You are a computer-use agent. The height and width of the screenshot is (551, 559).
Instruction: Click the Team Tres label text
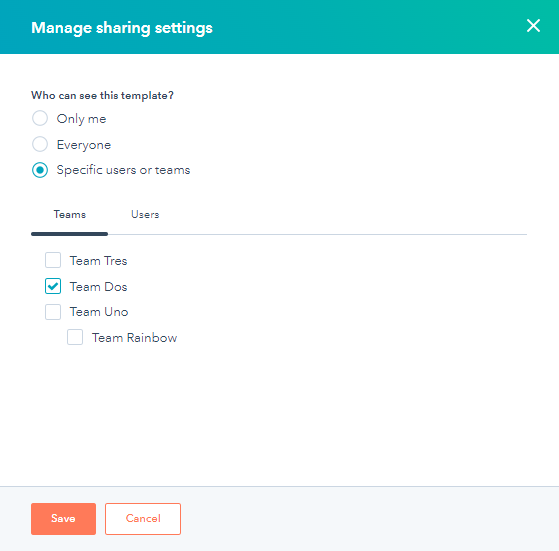pos(98,261)
